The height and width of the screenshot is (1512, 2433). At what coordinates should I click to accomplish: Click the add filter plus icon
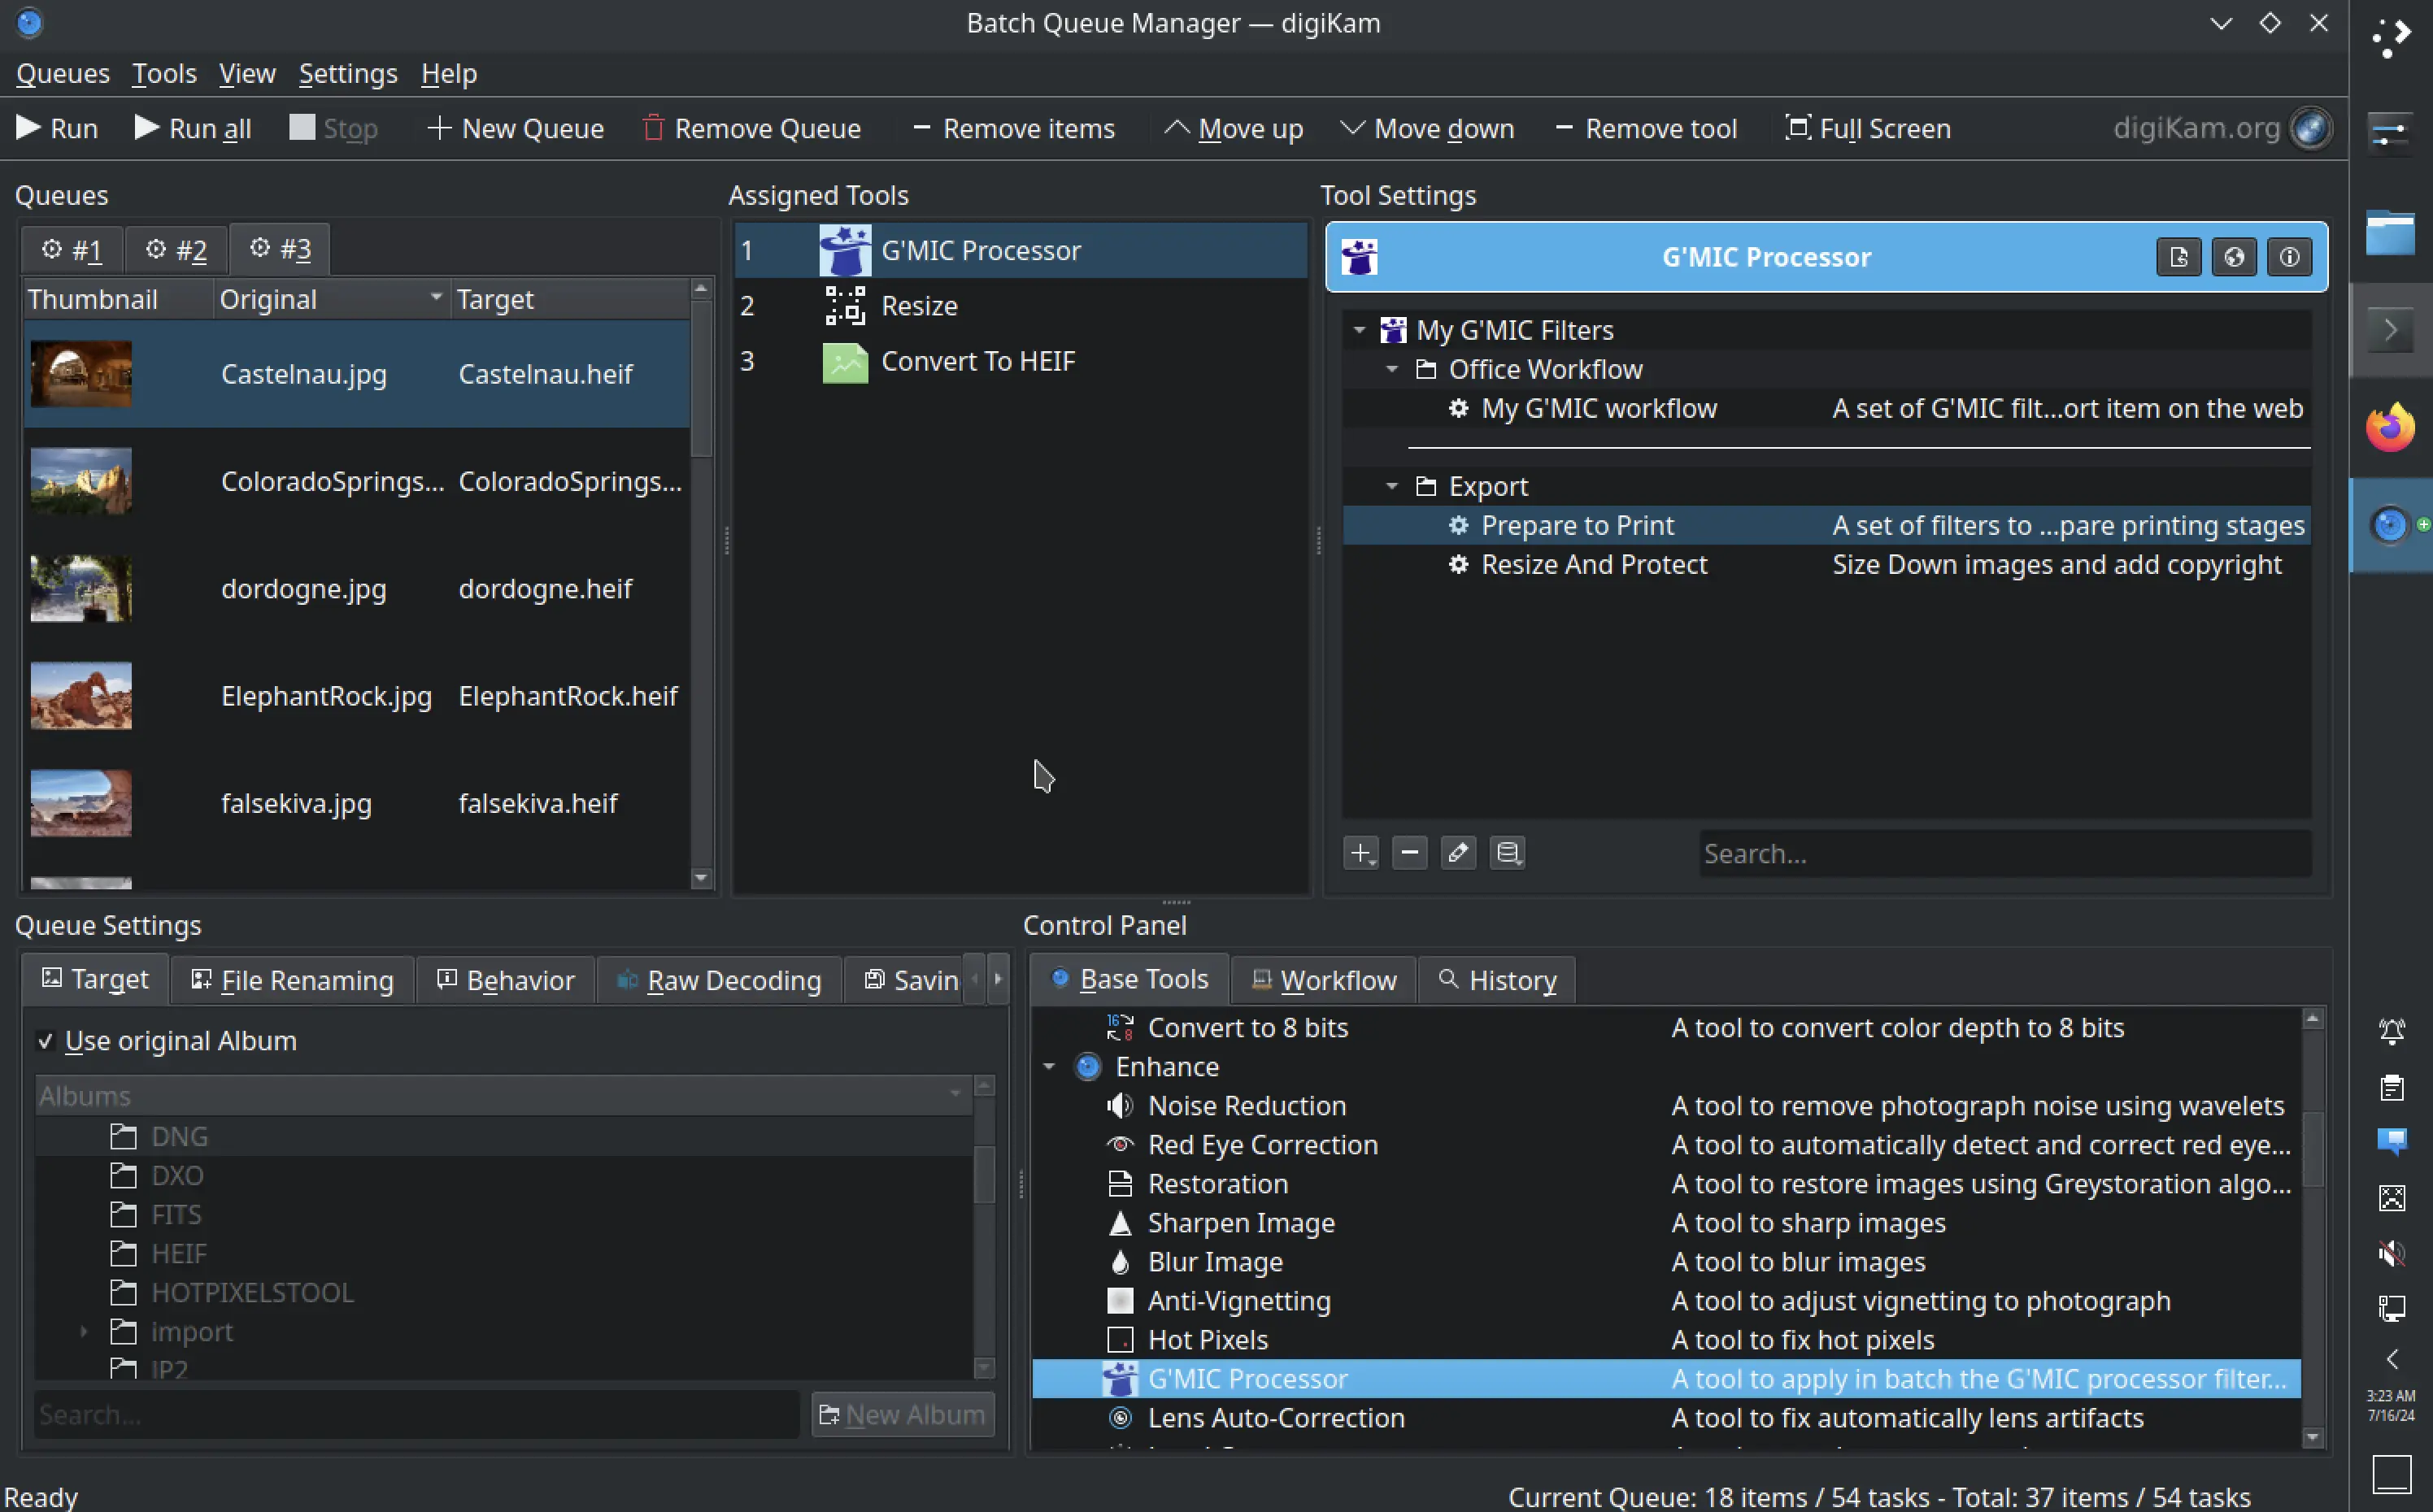tap(1361, 853)
